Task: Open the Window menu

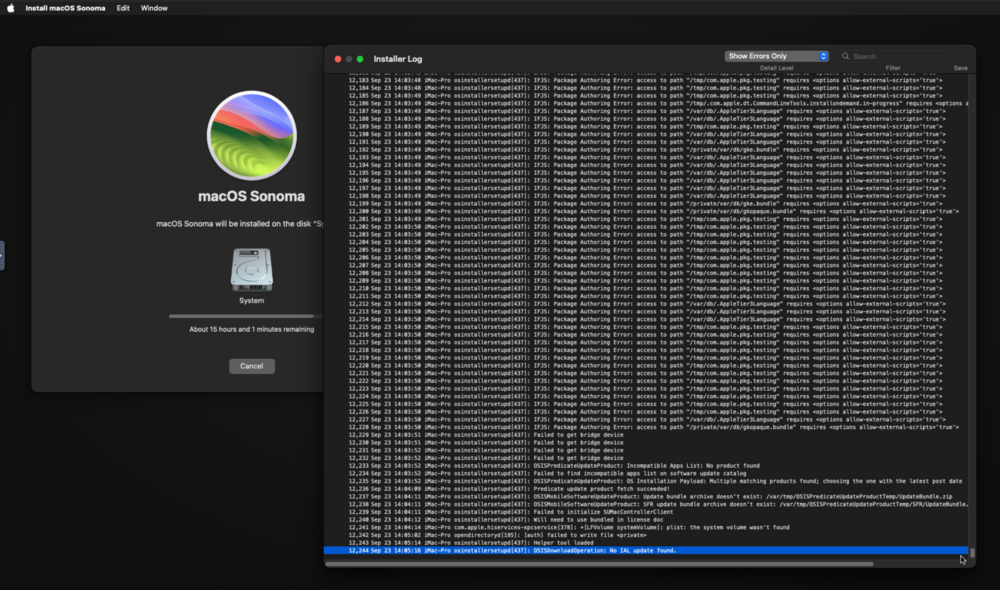Action: (154, 8)
